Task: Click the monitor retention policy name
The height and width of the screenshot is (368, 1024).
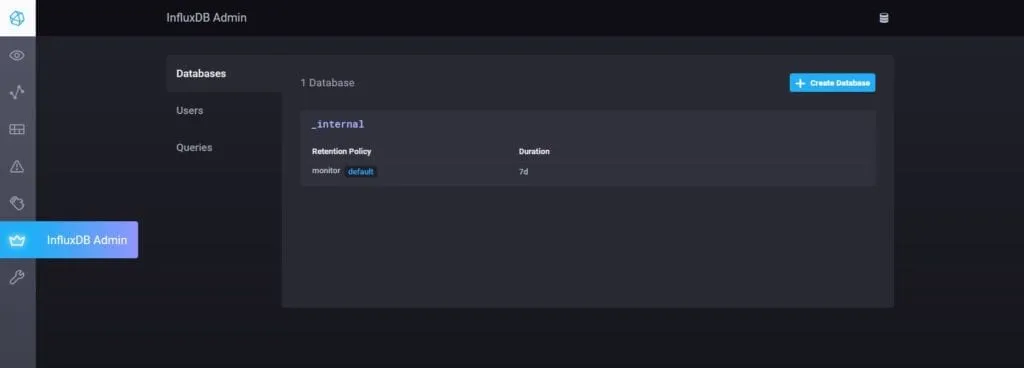Action: tap(326, 170)
